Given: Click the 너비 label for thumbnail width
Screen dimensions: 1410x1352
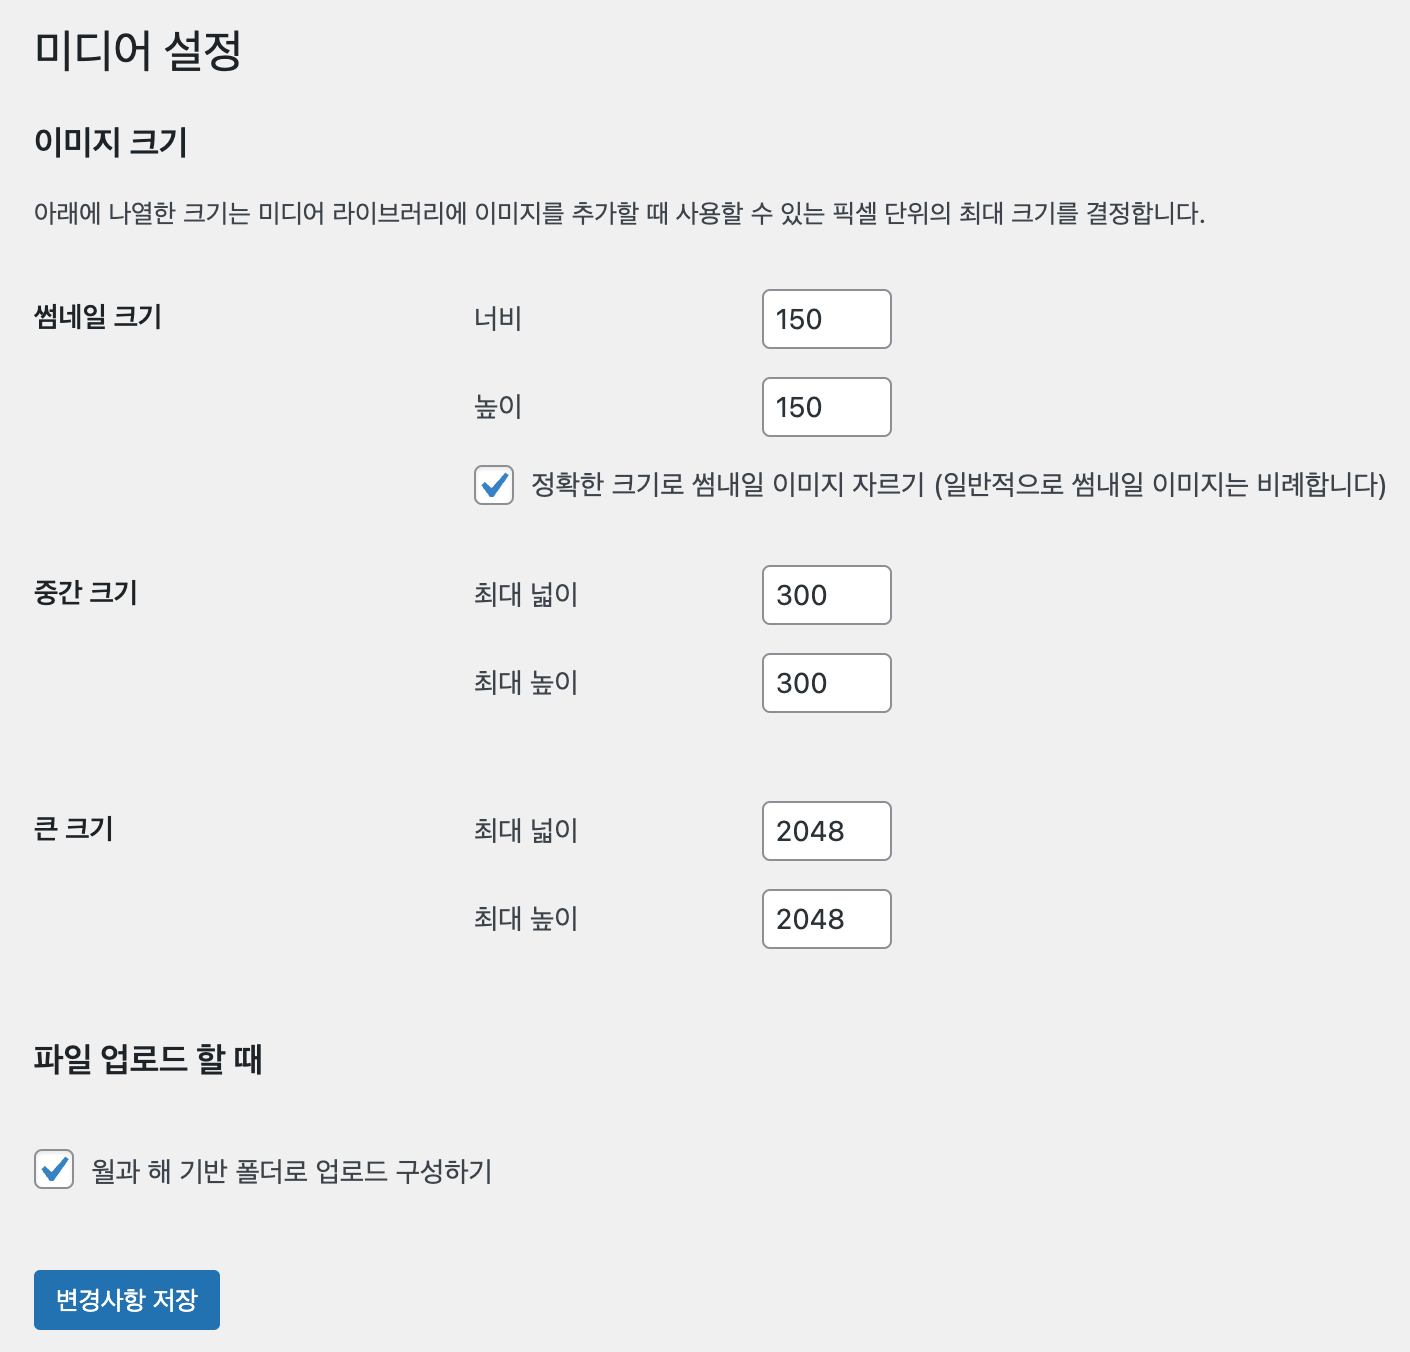Looking at the screenshot, I should tap(498, 319).
